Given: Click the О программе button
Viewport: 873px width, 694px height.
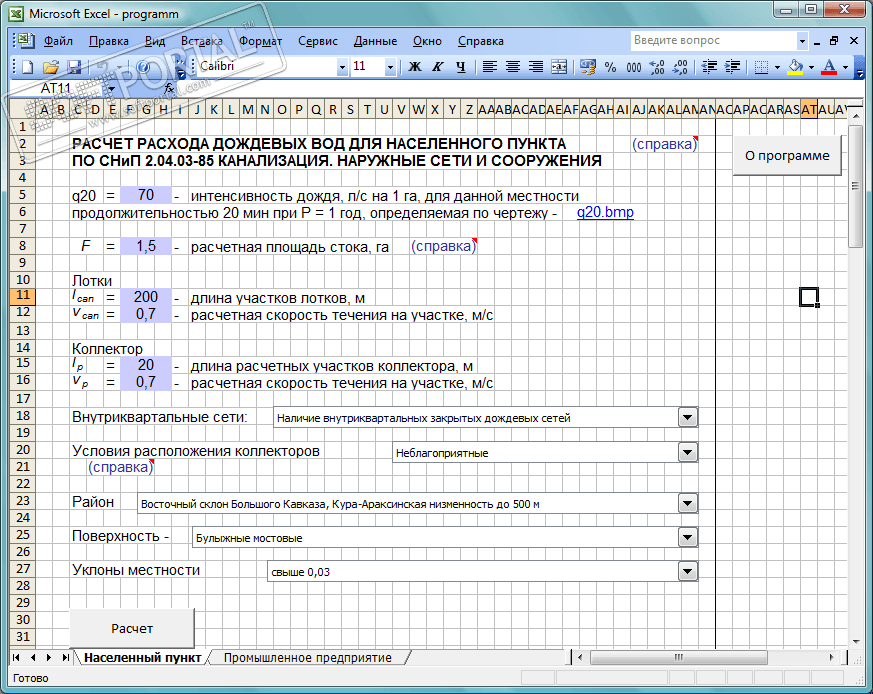Looking at the screenshot, I should tap(787, 156).
